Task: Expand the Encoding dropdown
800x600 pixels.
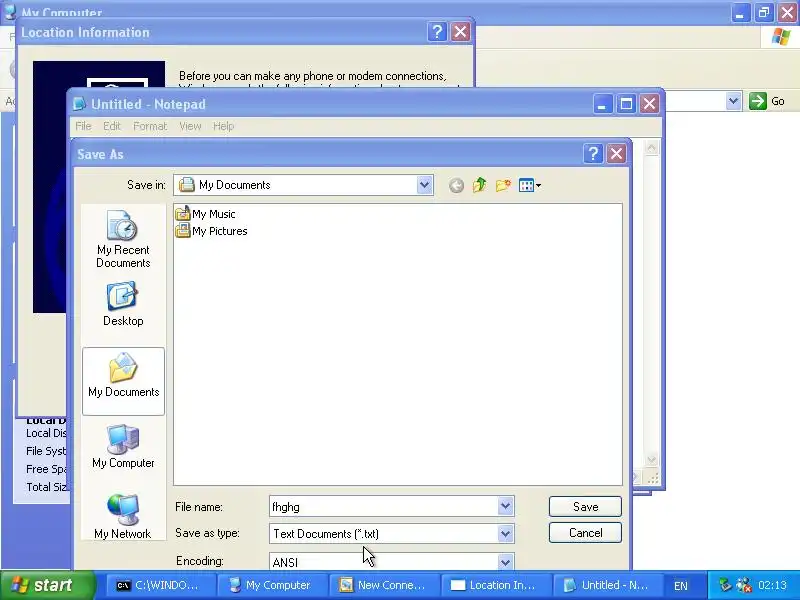Action: coord(505,562)
